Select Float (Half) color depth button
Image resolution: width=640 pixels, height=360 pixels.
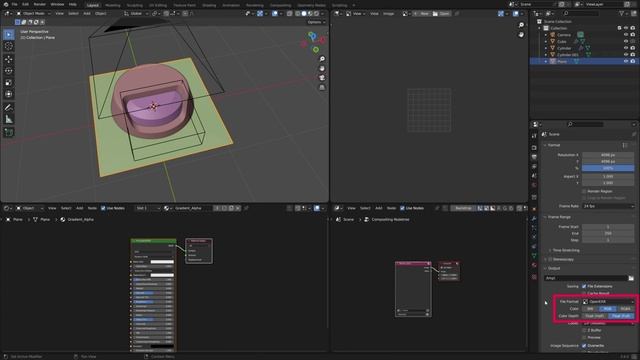(595, 316)
